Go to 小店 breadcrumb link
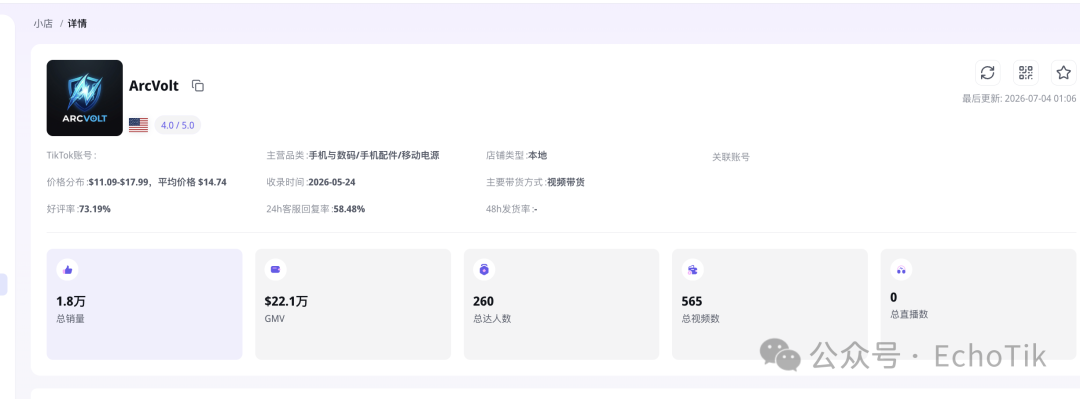This screenshot has width=1080, height=399. (43, 23)
